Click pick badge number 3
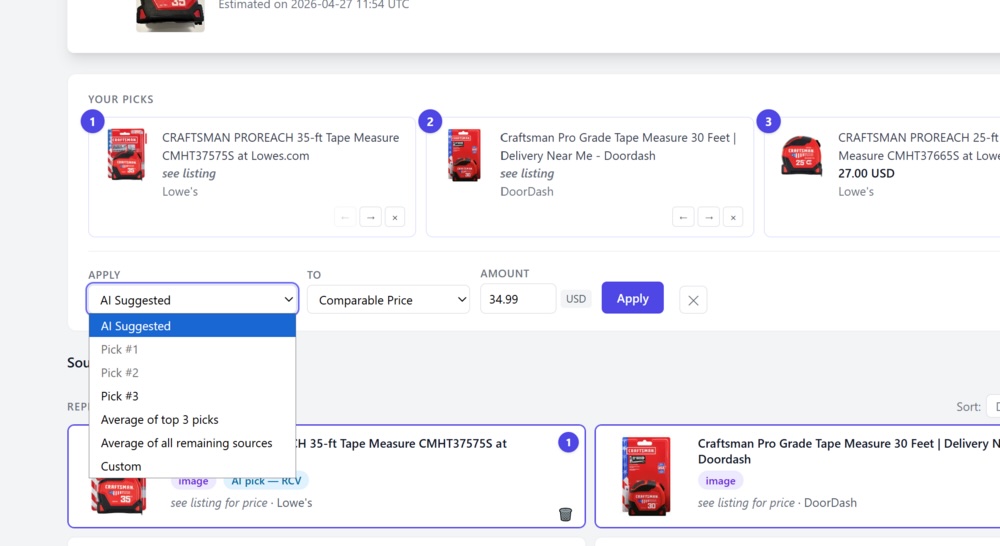Image resolution: width=1000 pixels, height=546 pixels. pos(768,121)
